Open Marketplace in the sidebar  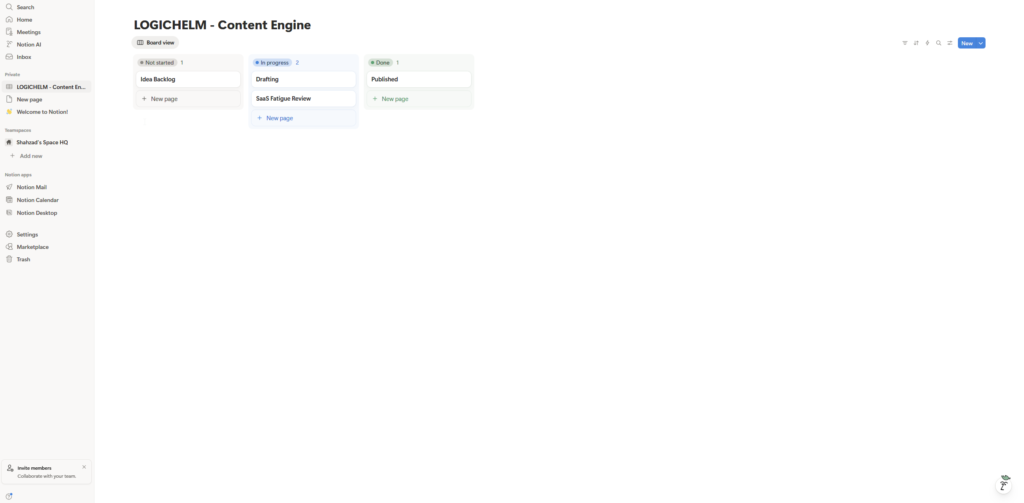tap(32, 247)
